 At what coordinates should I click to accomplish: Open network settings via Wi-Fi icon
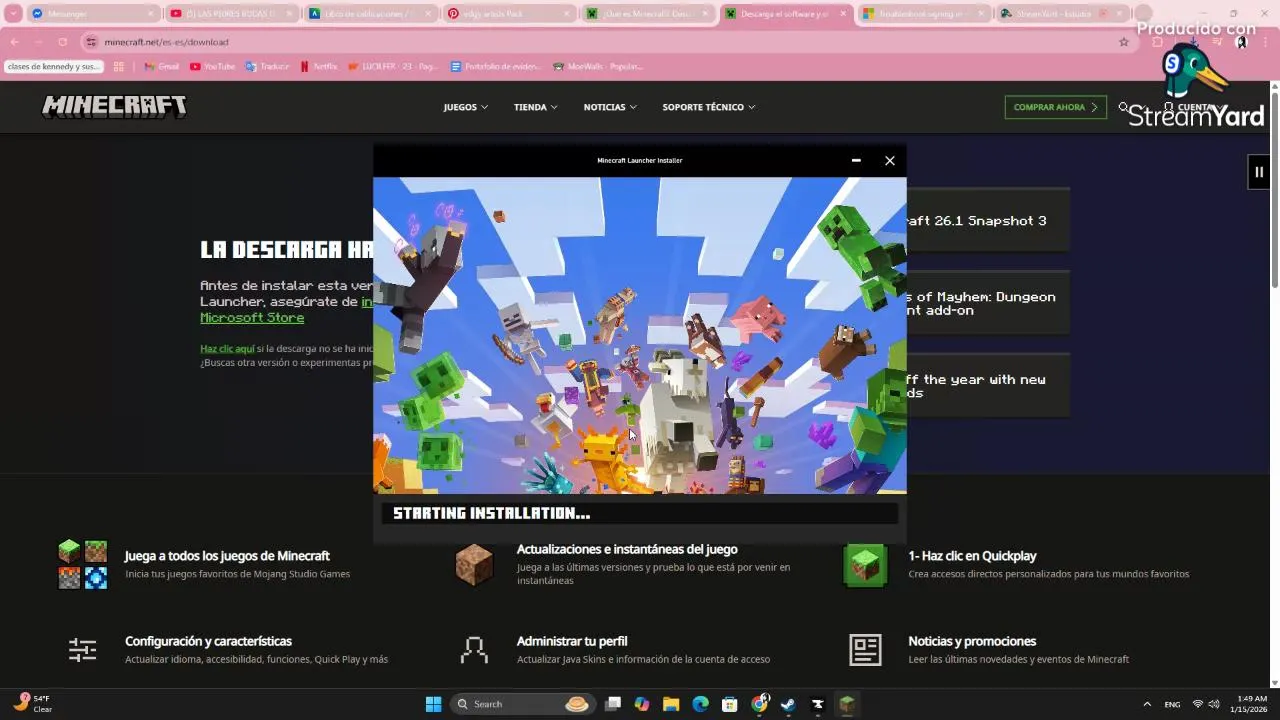point(1198,704)
